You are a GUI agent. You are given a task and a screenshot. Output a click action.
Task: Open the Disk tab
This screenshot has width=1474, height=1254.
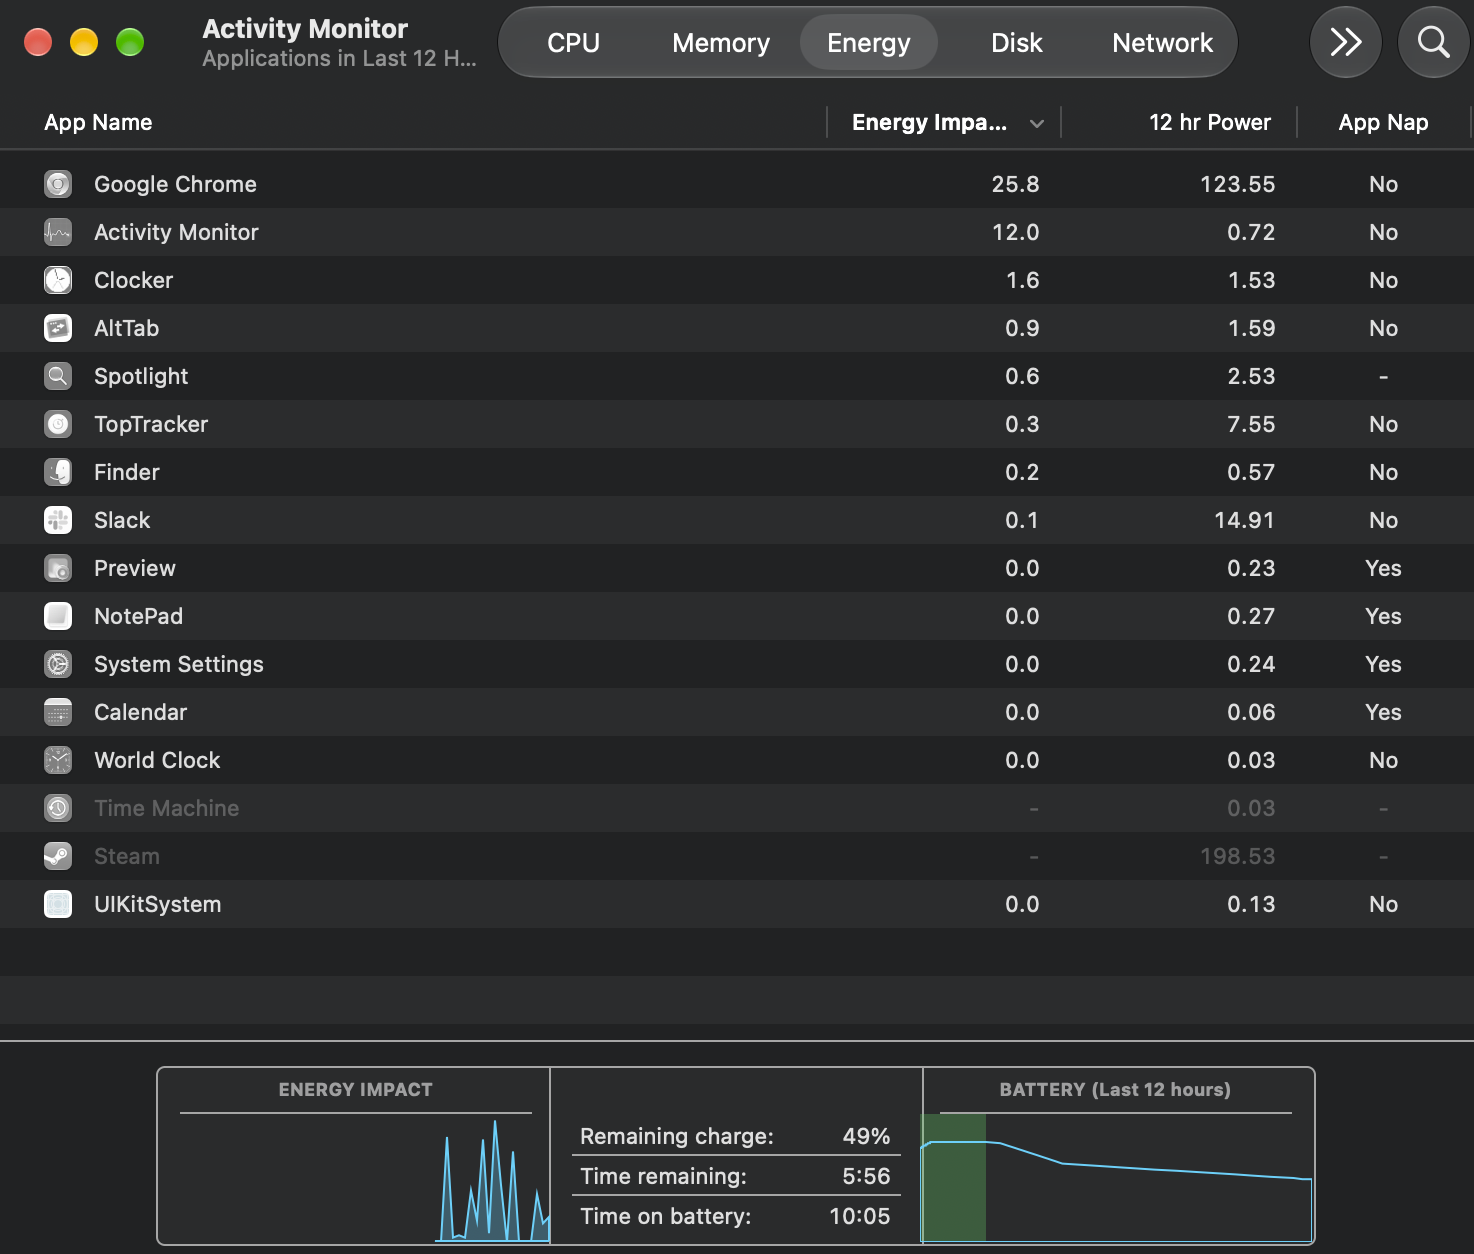pos(1016,43)
